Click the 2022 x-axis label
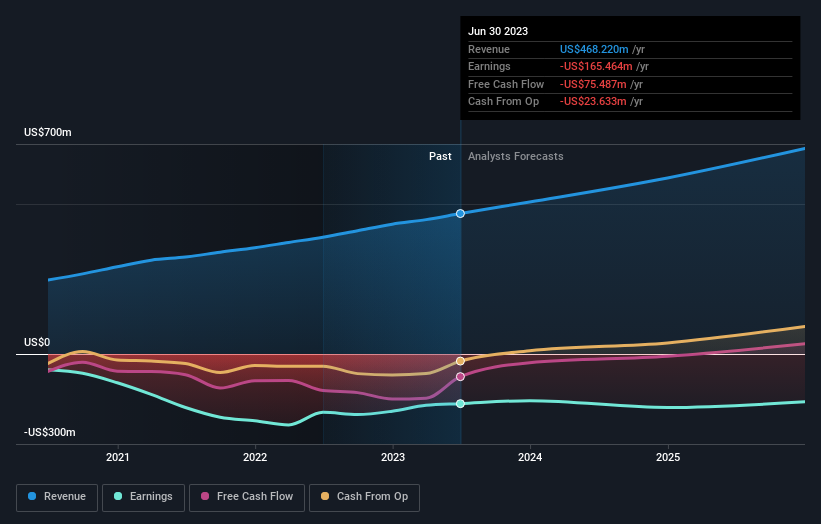The image size is (821, 524). [x=255, y=458]
